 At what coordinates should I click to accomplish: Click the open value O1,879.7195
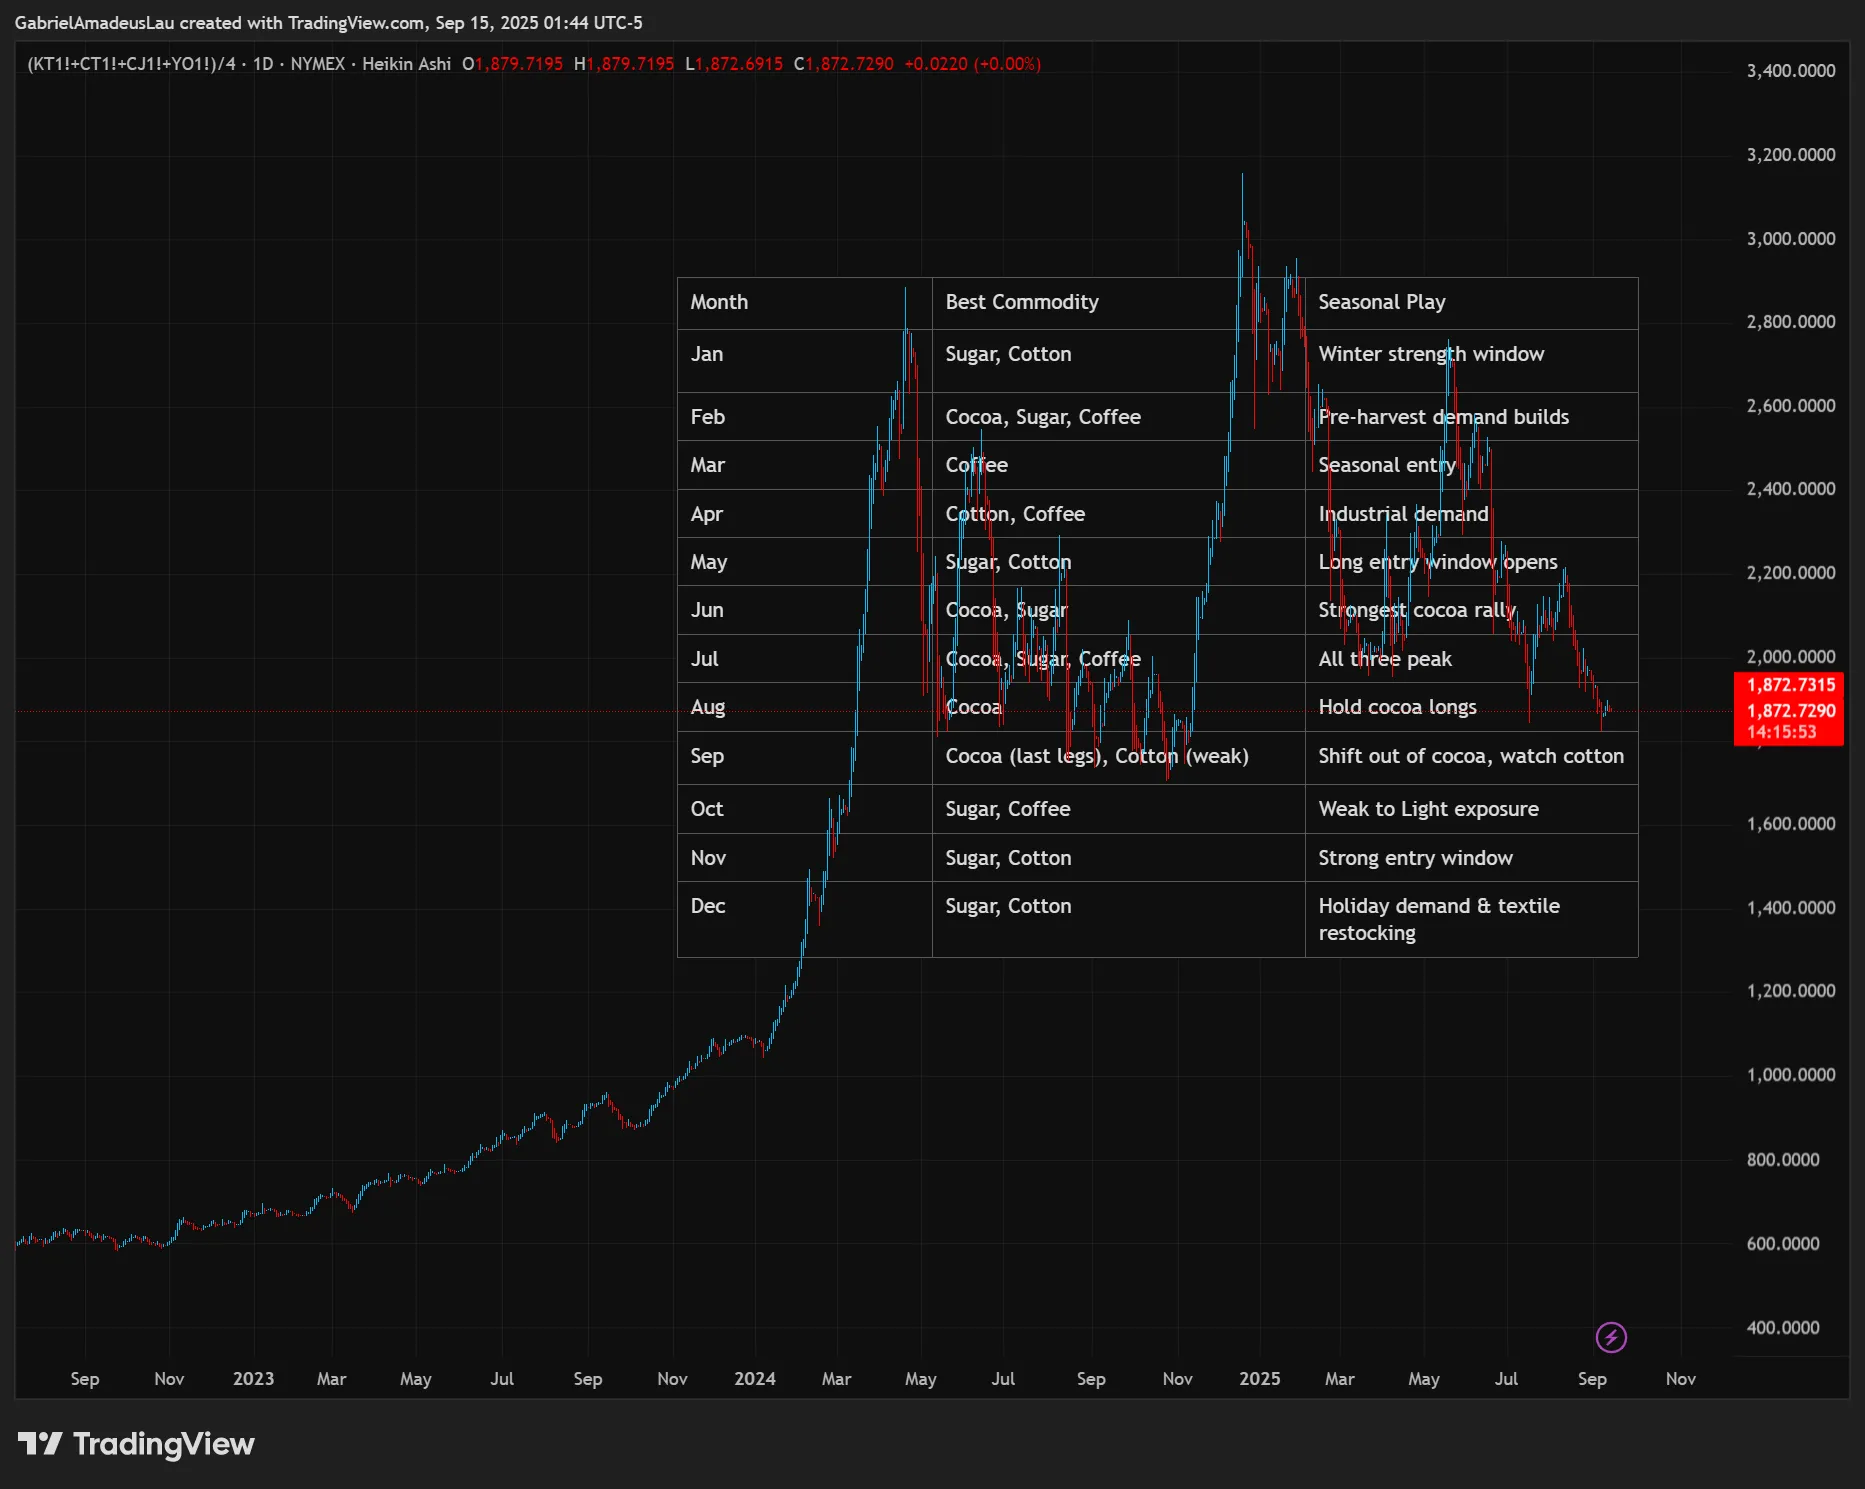513,64
